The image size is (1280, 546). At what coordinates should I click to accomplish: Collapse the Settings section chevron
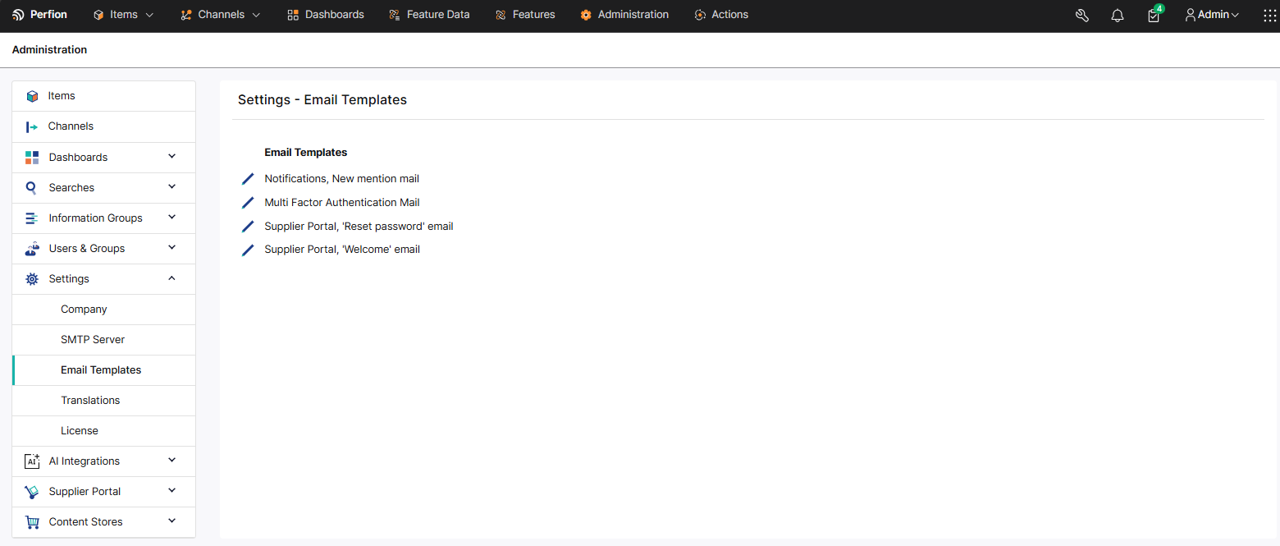tap(172, 278)
